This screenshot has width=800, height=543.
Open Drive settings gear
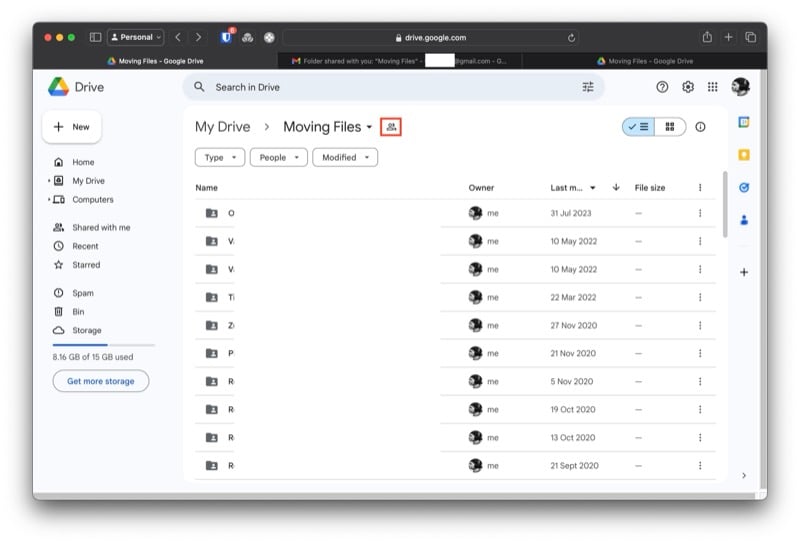point(688,87)
